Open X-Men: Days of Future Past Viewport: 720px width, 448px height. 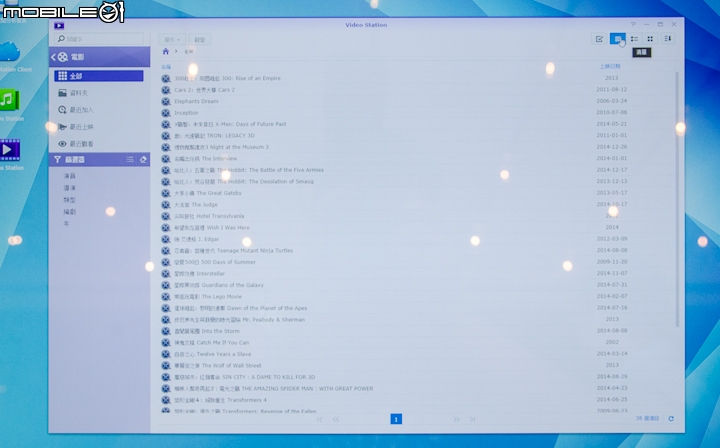click(230, 124)
